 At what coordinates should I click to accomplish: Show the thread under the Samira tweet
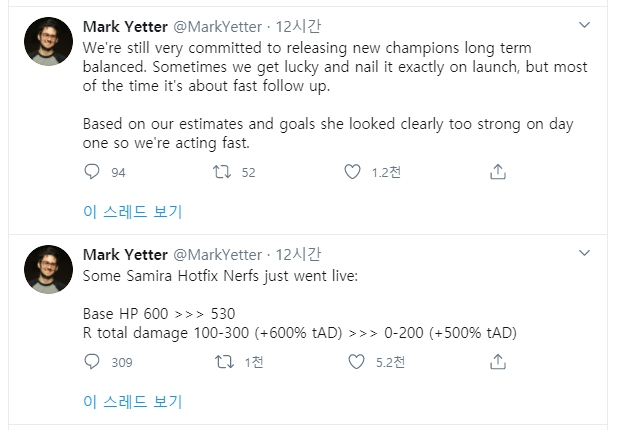pyautogui.click(x=132, y=402)
